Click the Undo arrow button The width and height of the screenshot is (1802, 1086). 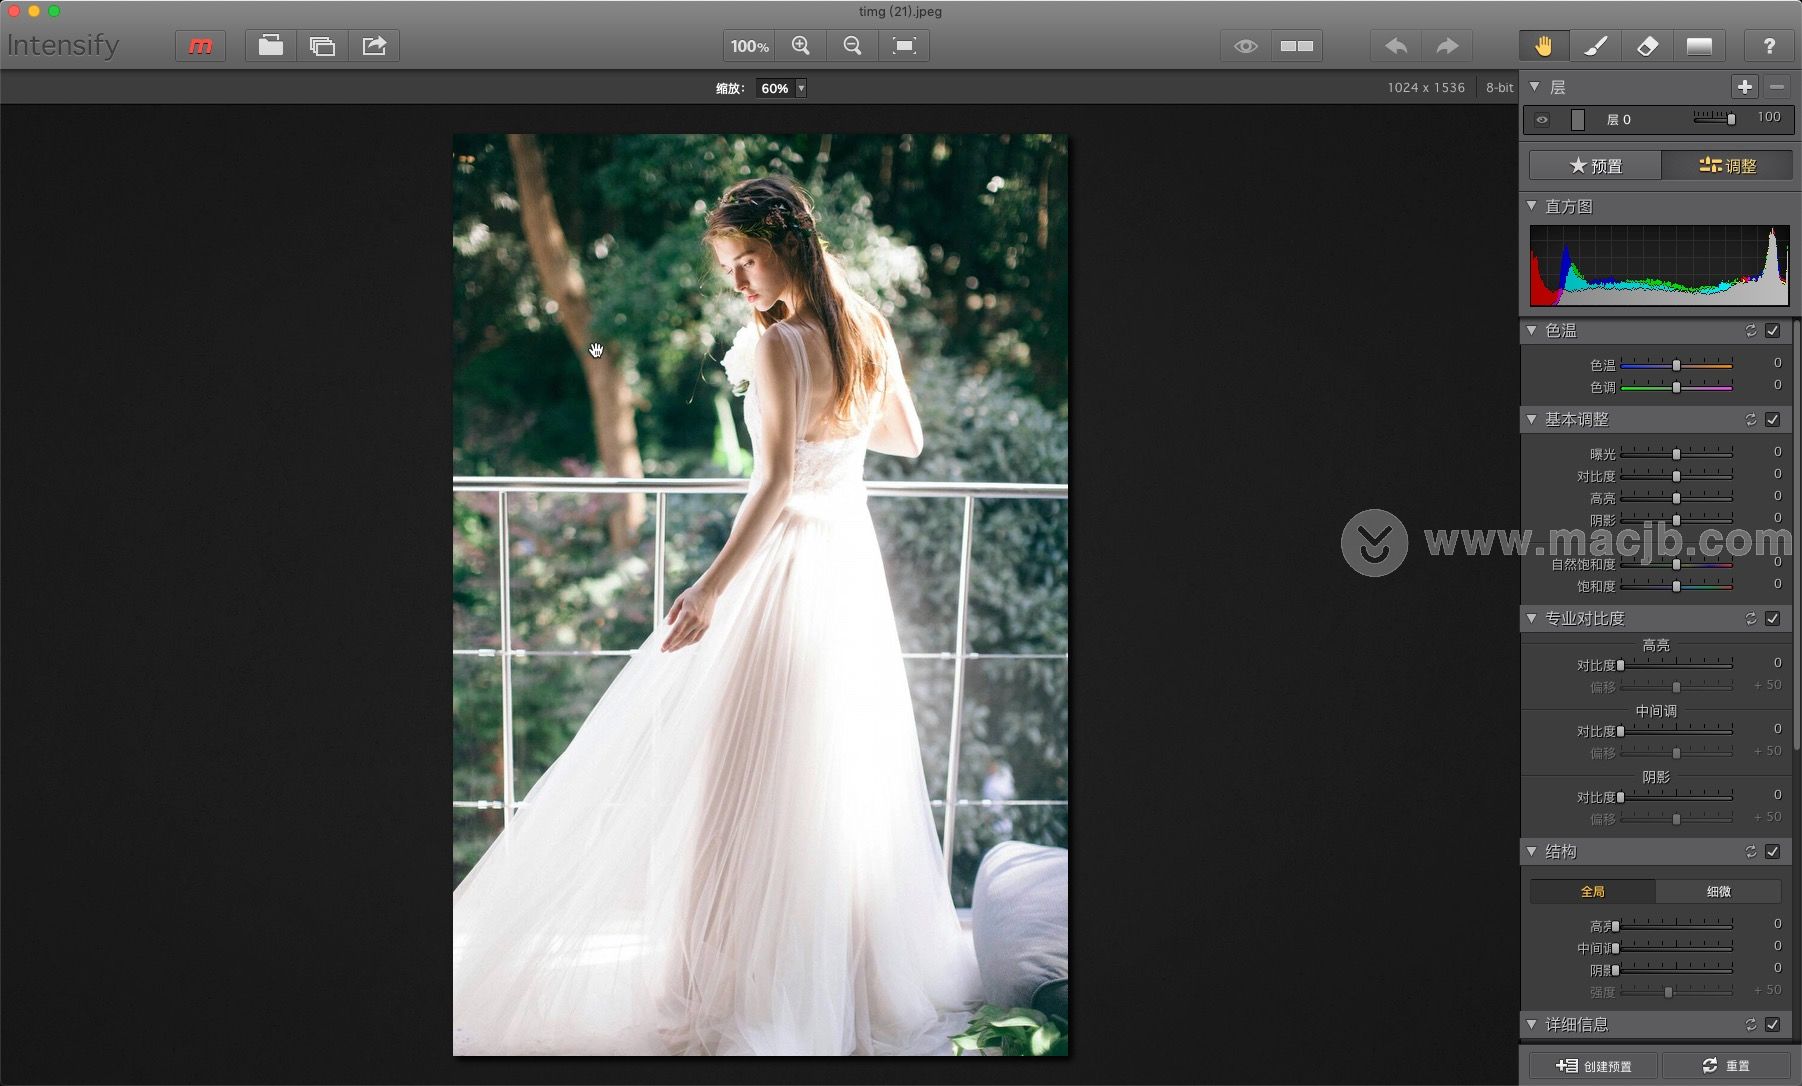pyautogui.click(x=1396, y=46)
